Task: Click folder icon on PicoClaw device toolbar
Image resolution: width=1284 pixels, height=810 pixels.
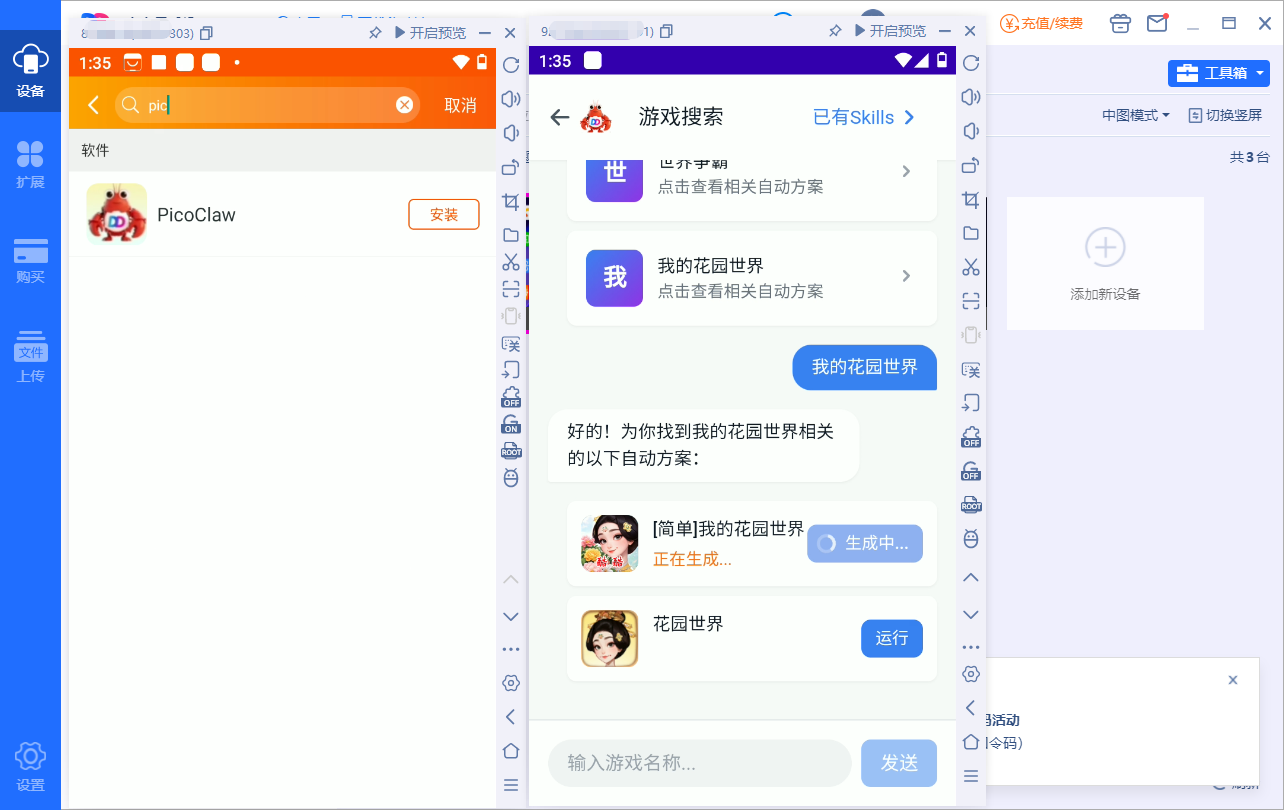Action: [511, 235]
